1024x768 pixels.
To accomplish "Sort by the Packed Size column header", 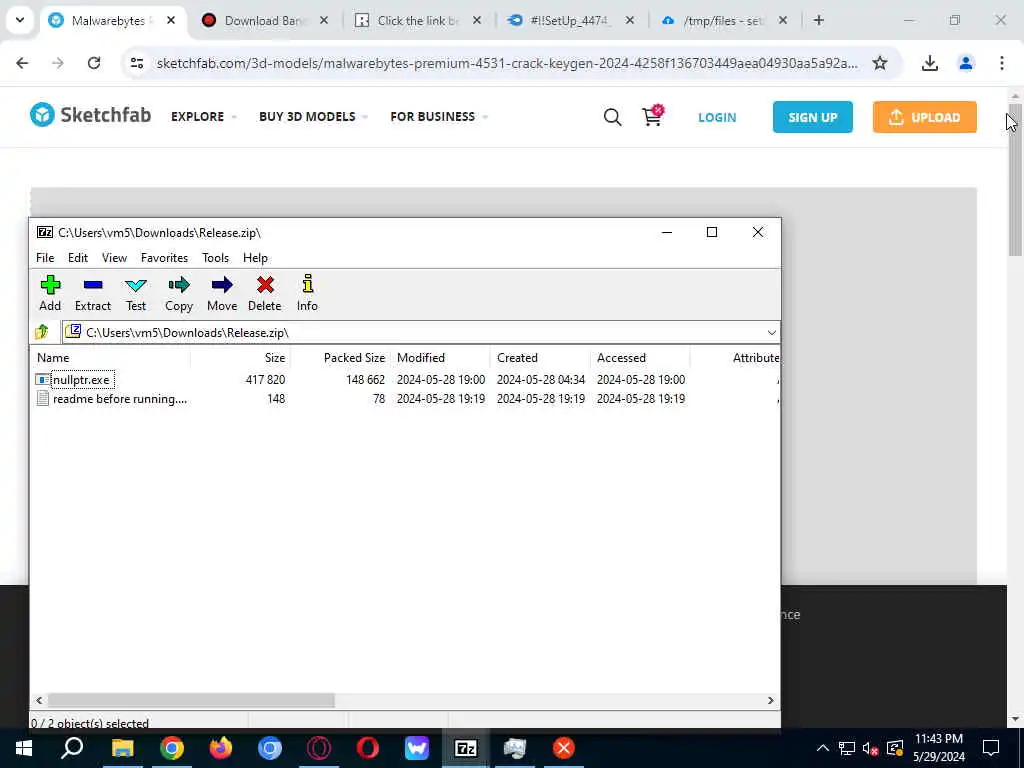I will (x=341, y=357).
